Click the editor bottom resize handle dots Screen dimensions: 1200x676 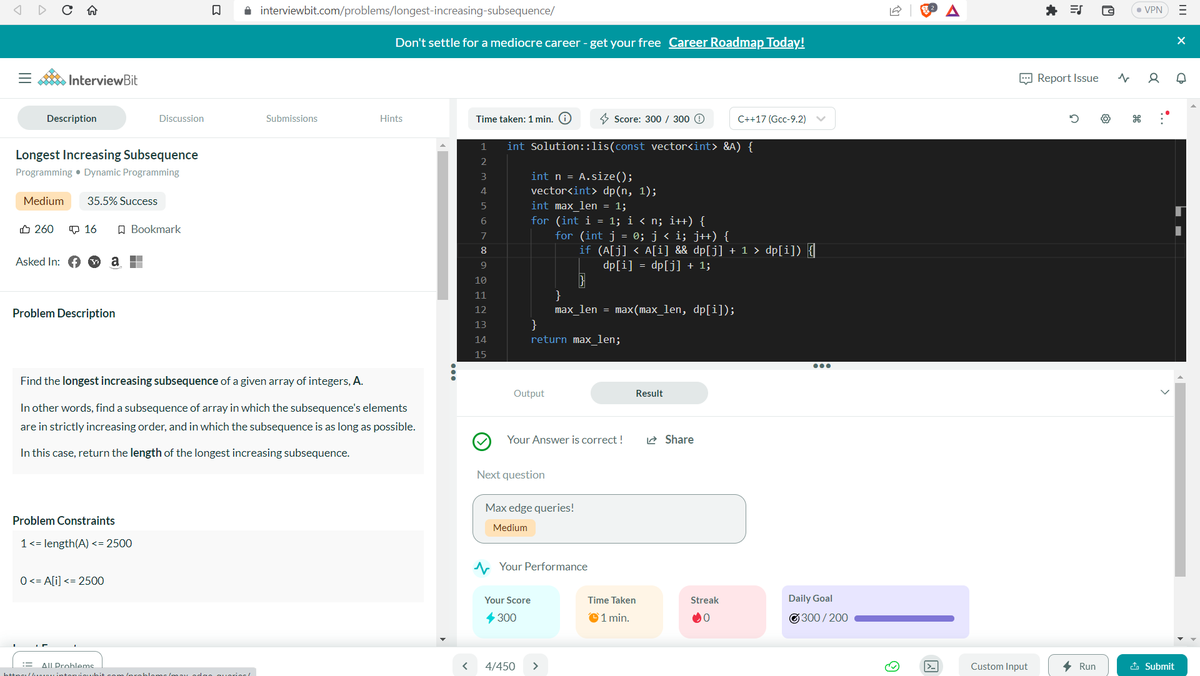(824, 365)
